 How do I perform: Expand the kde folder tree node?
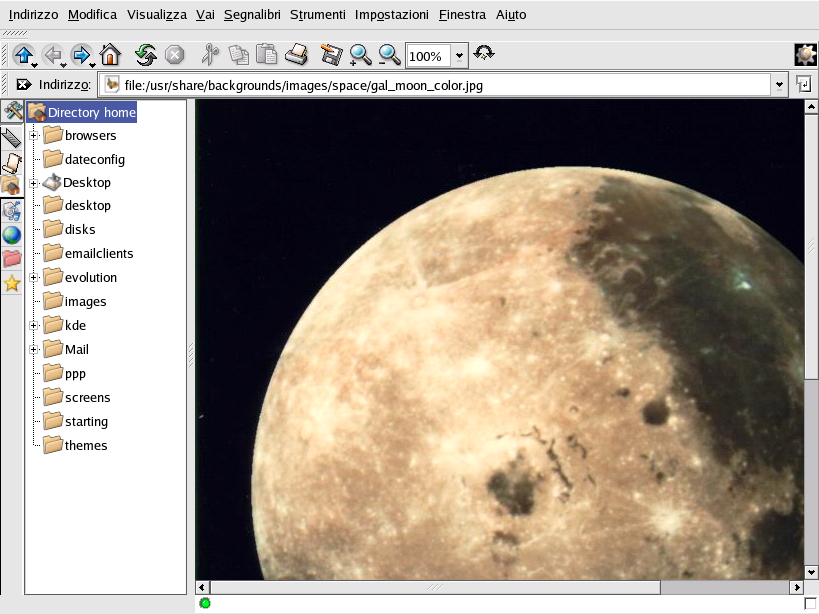point(33,326)
